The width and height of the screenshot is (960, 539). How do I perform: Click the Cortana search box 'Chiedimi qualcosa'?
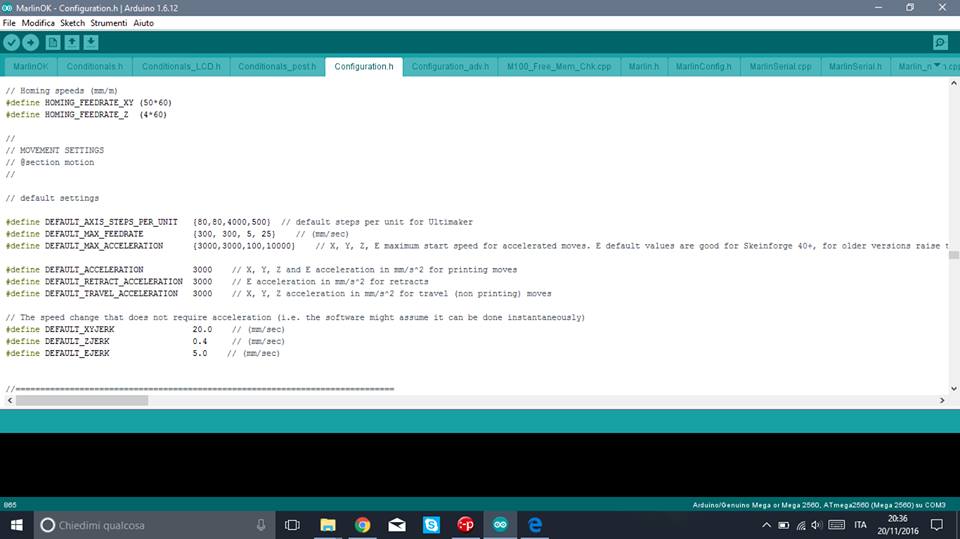click(154, 525)
